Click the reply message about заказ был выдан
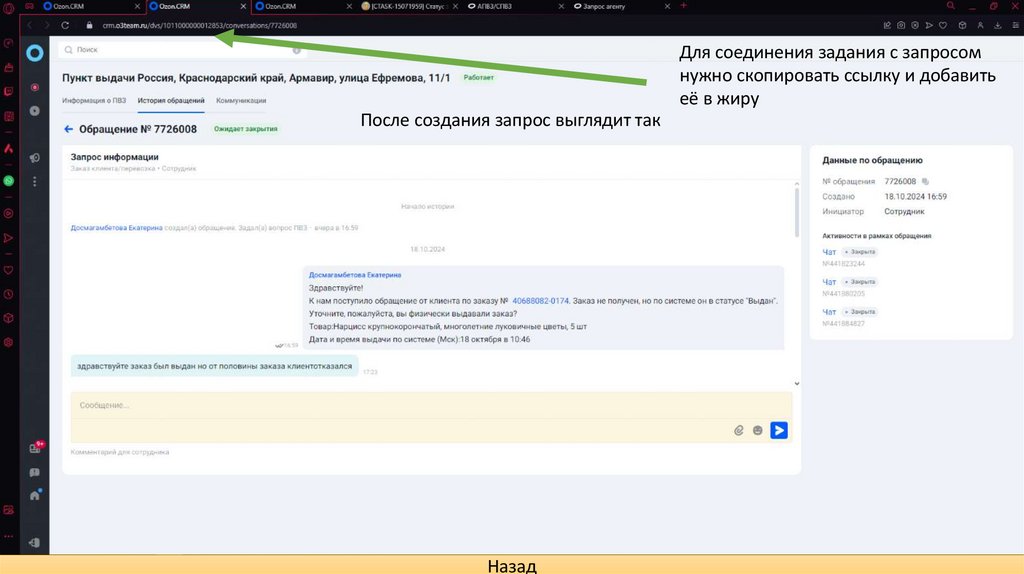Viewport: 1024px width, 574px height. [x=214, y=366]
